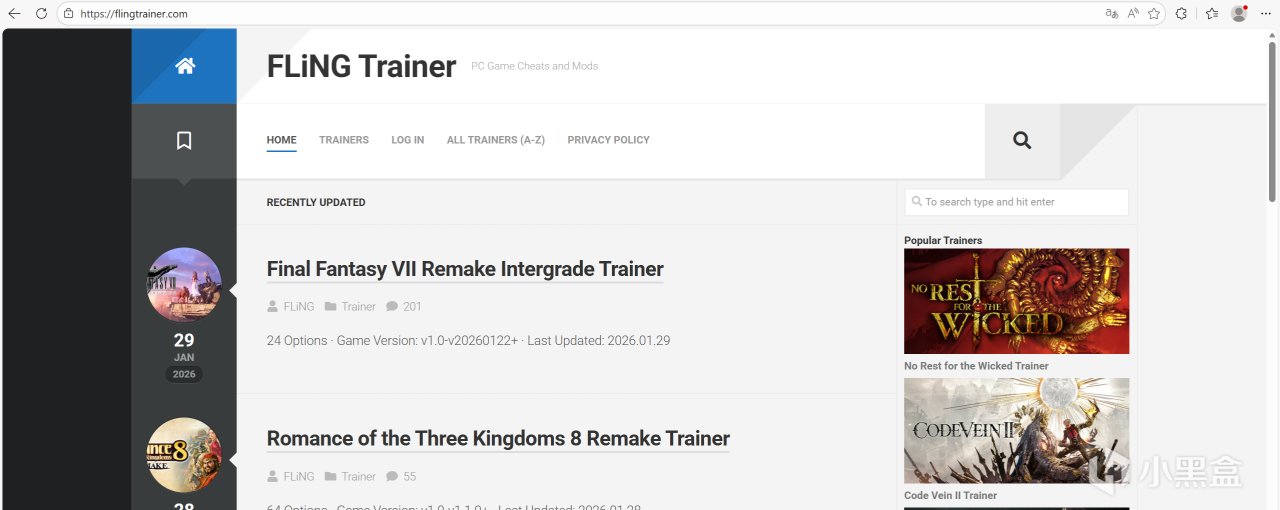Open the LOG IN navigation item
Screen dimensions: 1280x510
point(408,140)
